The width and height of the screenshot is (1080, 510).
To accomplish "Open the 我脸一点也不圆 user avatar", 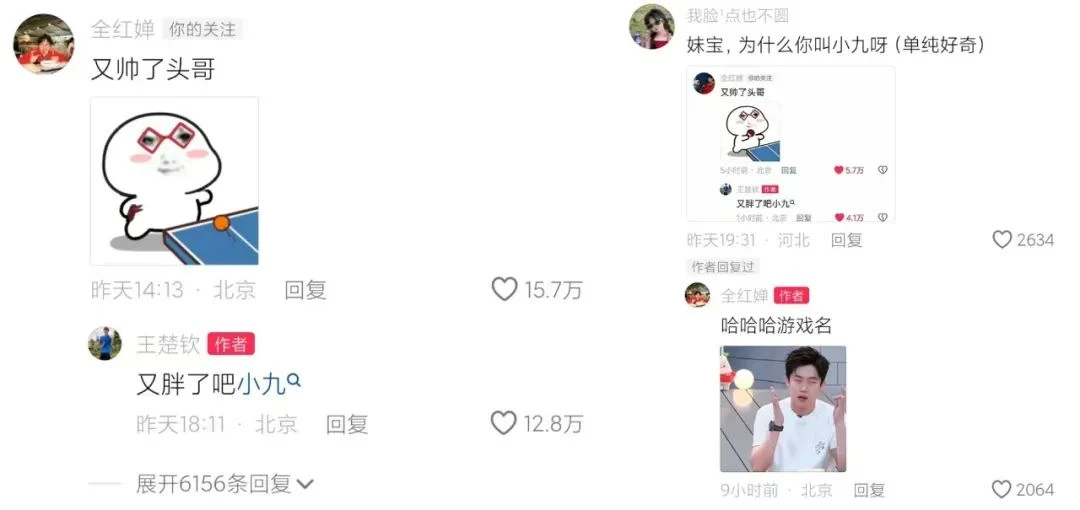I will pyautogui.click(x=651, y=26).
